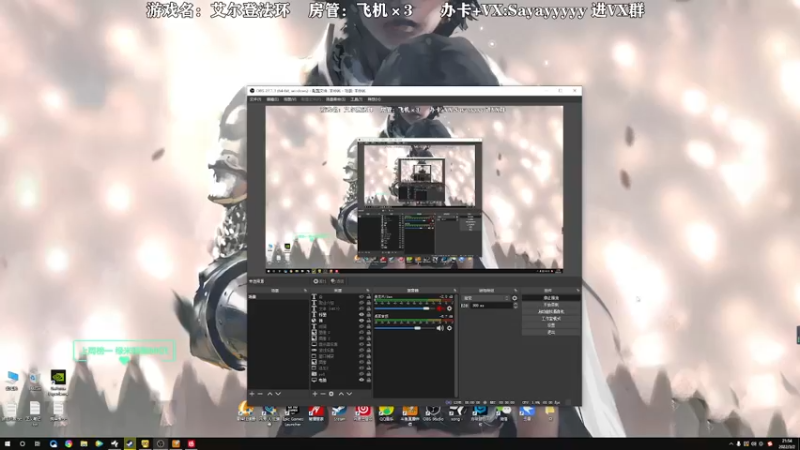Click the transition duration 300 ms field

tap(491, 305)
